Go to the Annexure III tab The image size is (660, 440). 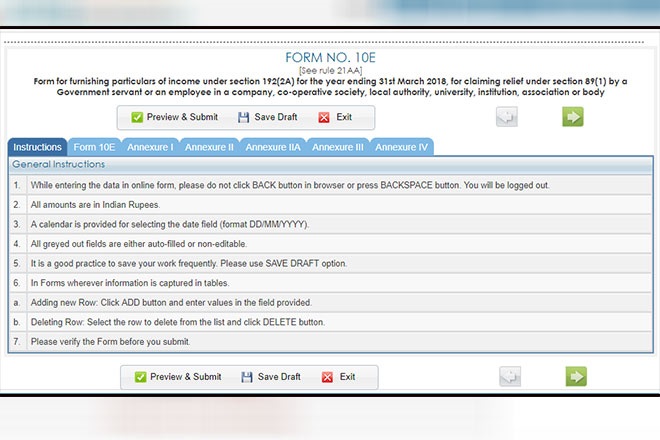(337, 147)
